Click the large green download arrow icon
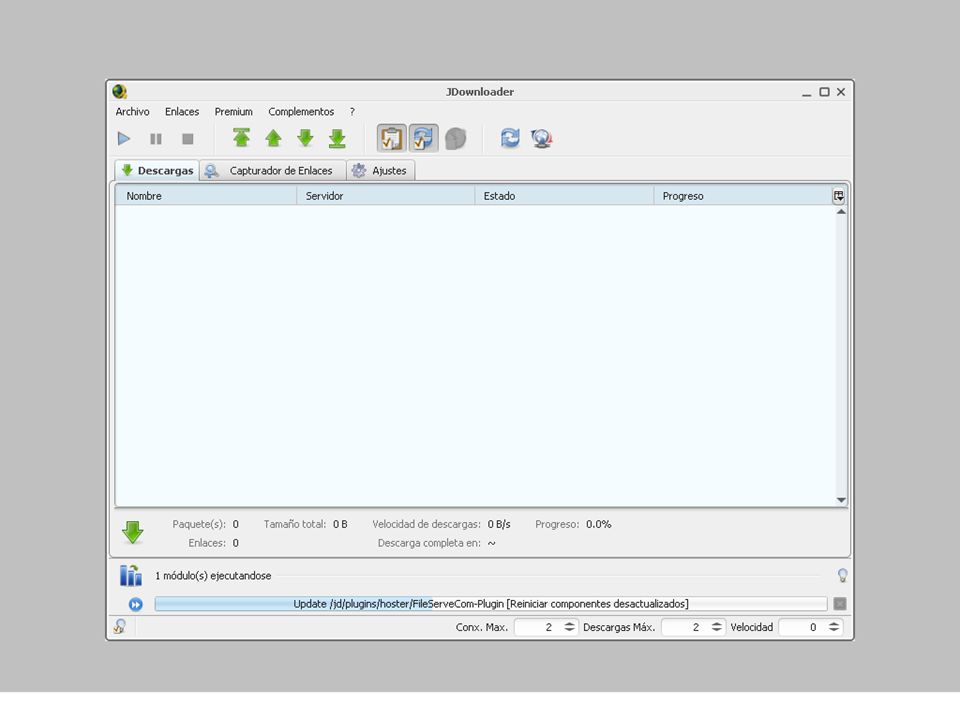Image resolution: width=960 pixels, height=720 pixels. 133,533
